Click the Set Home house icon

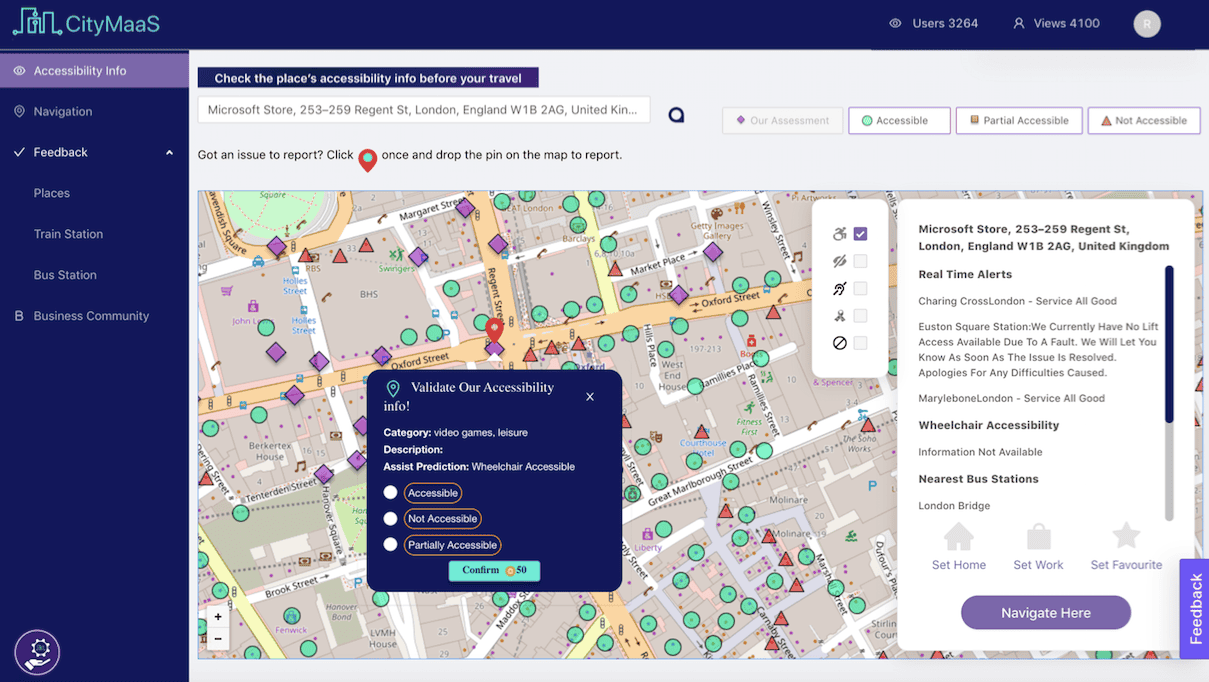point(958,537)
